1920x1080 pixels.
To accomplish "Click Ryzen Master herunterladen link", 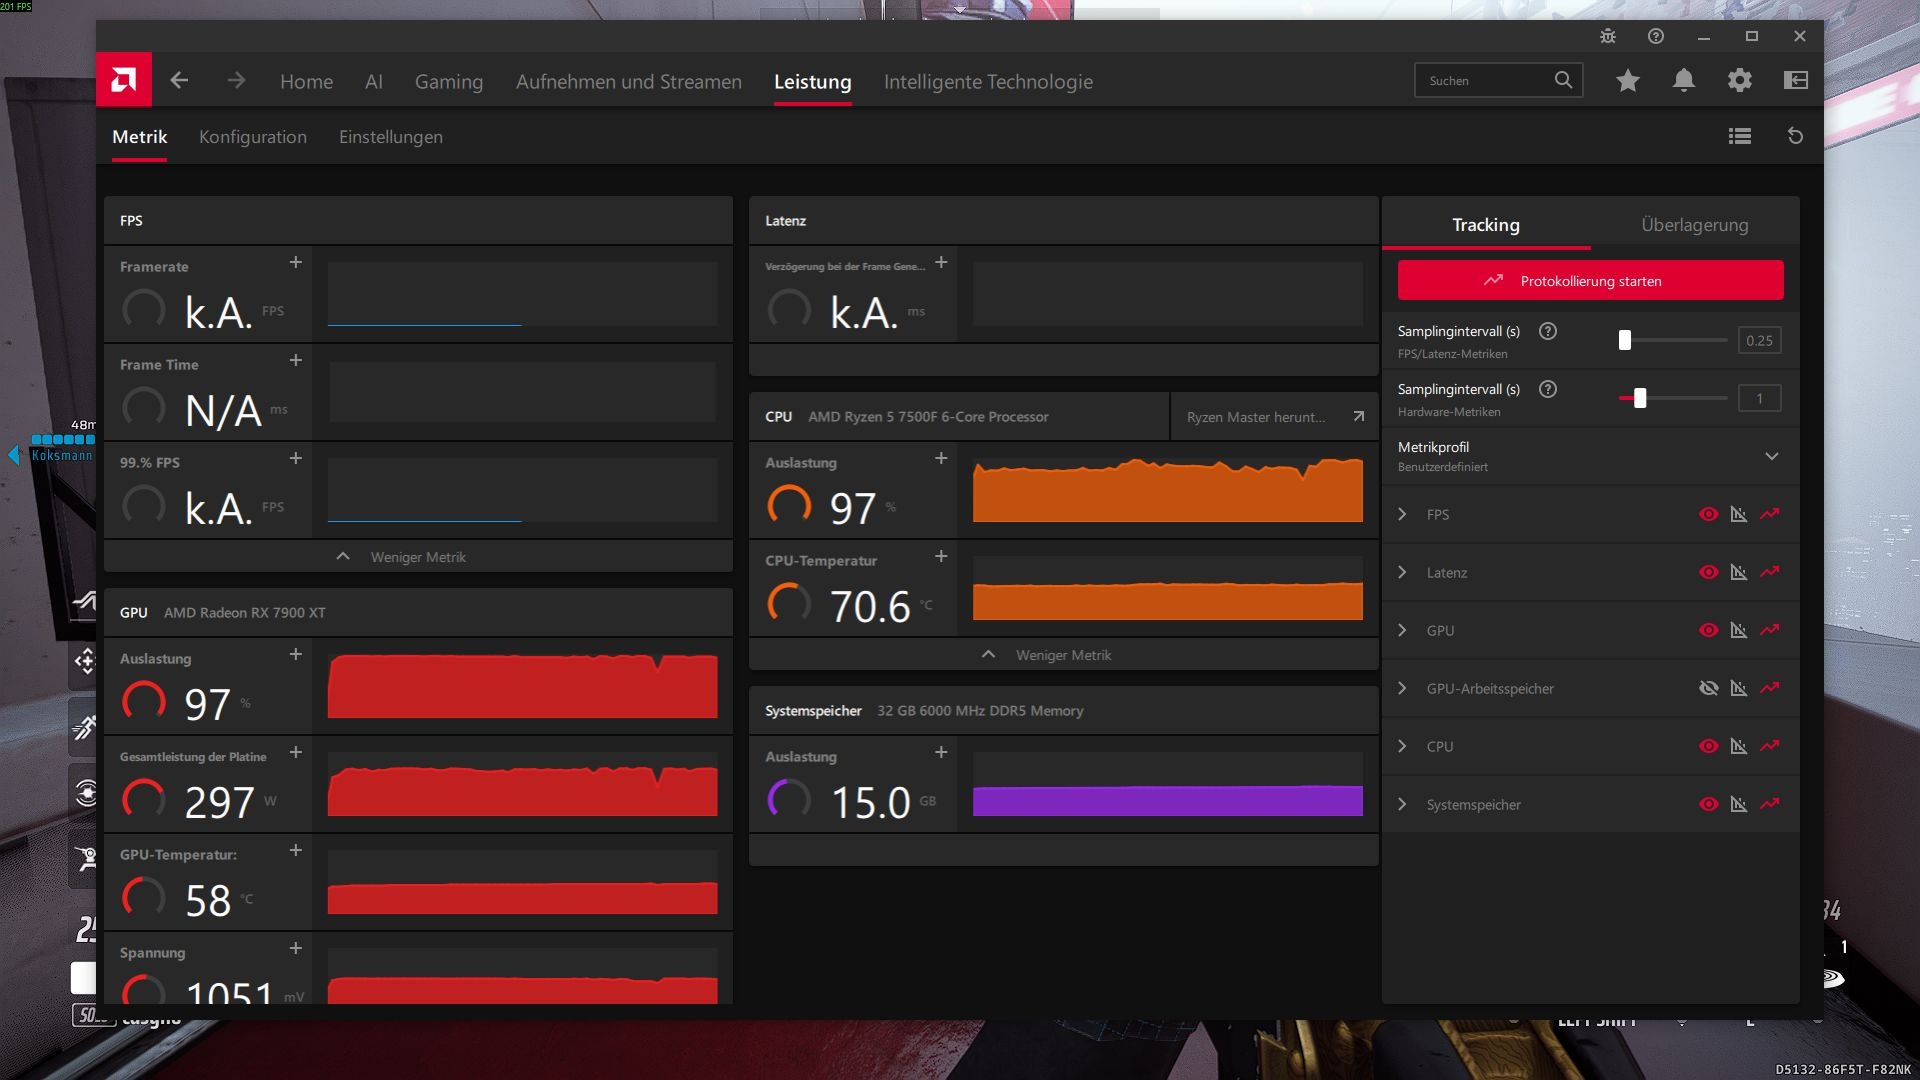I will [x=1274, y=417].
